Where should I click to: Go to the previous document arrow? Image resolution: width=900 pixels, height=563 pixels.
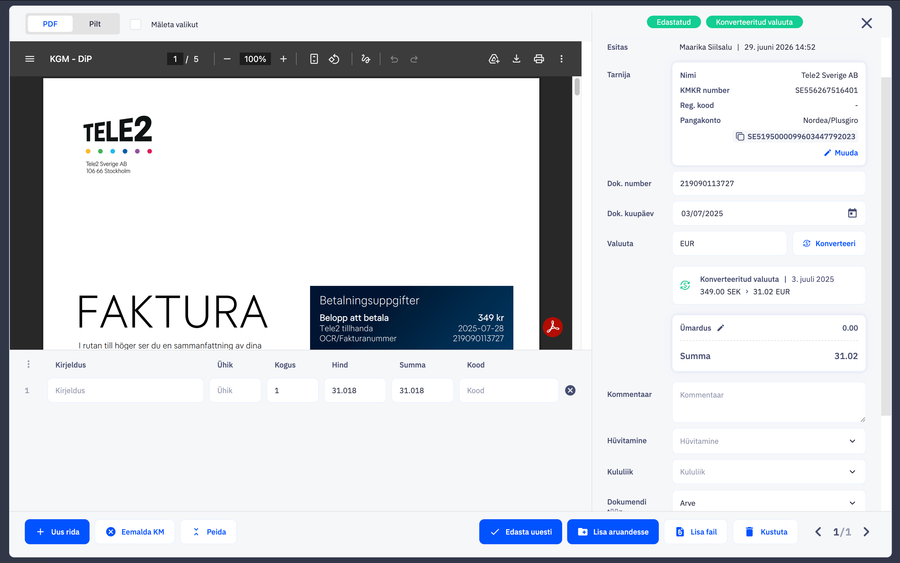coord(818,532)
